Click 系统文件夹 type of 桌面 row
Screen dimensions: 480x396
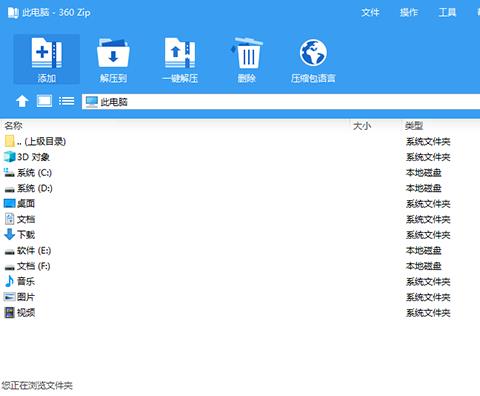click(428, 204)
